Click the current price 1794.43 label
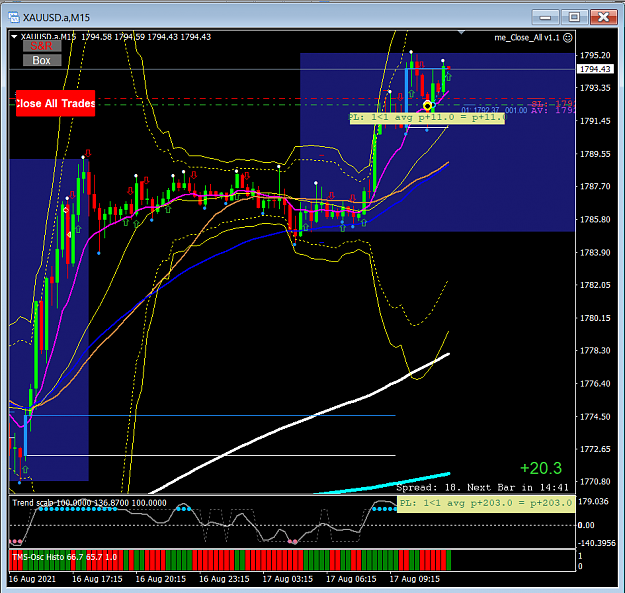Viewport: 625px width, 593px height. tap(595, 69)
